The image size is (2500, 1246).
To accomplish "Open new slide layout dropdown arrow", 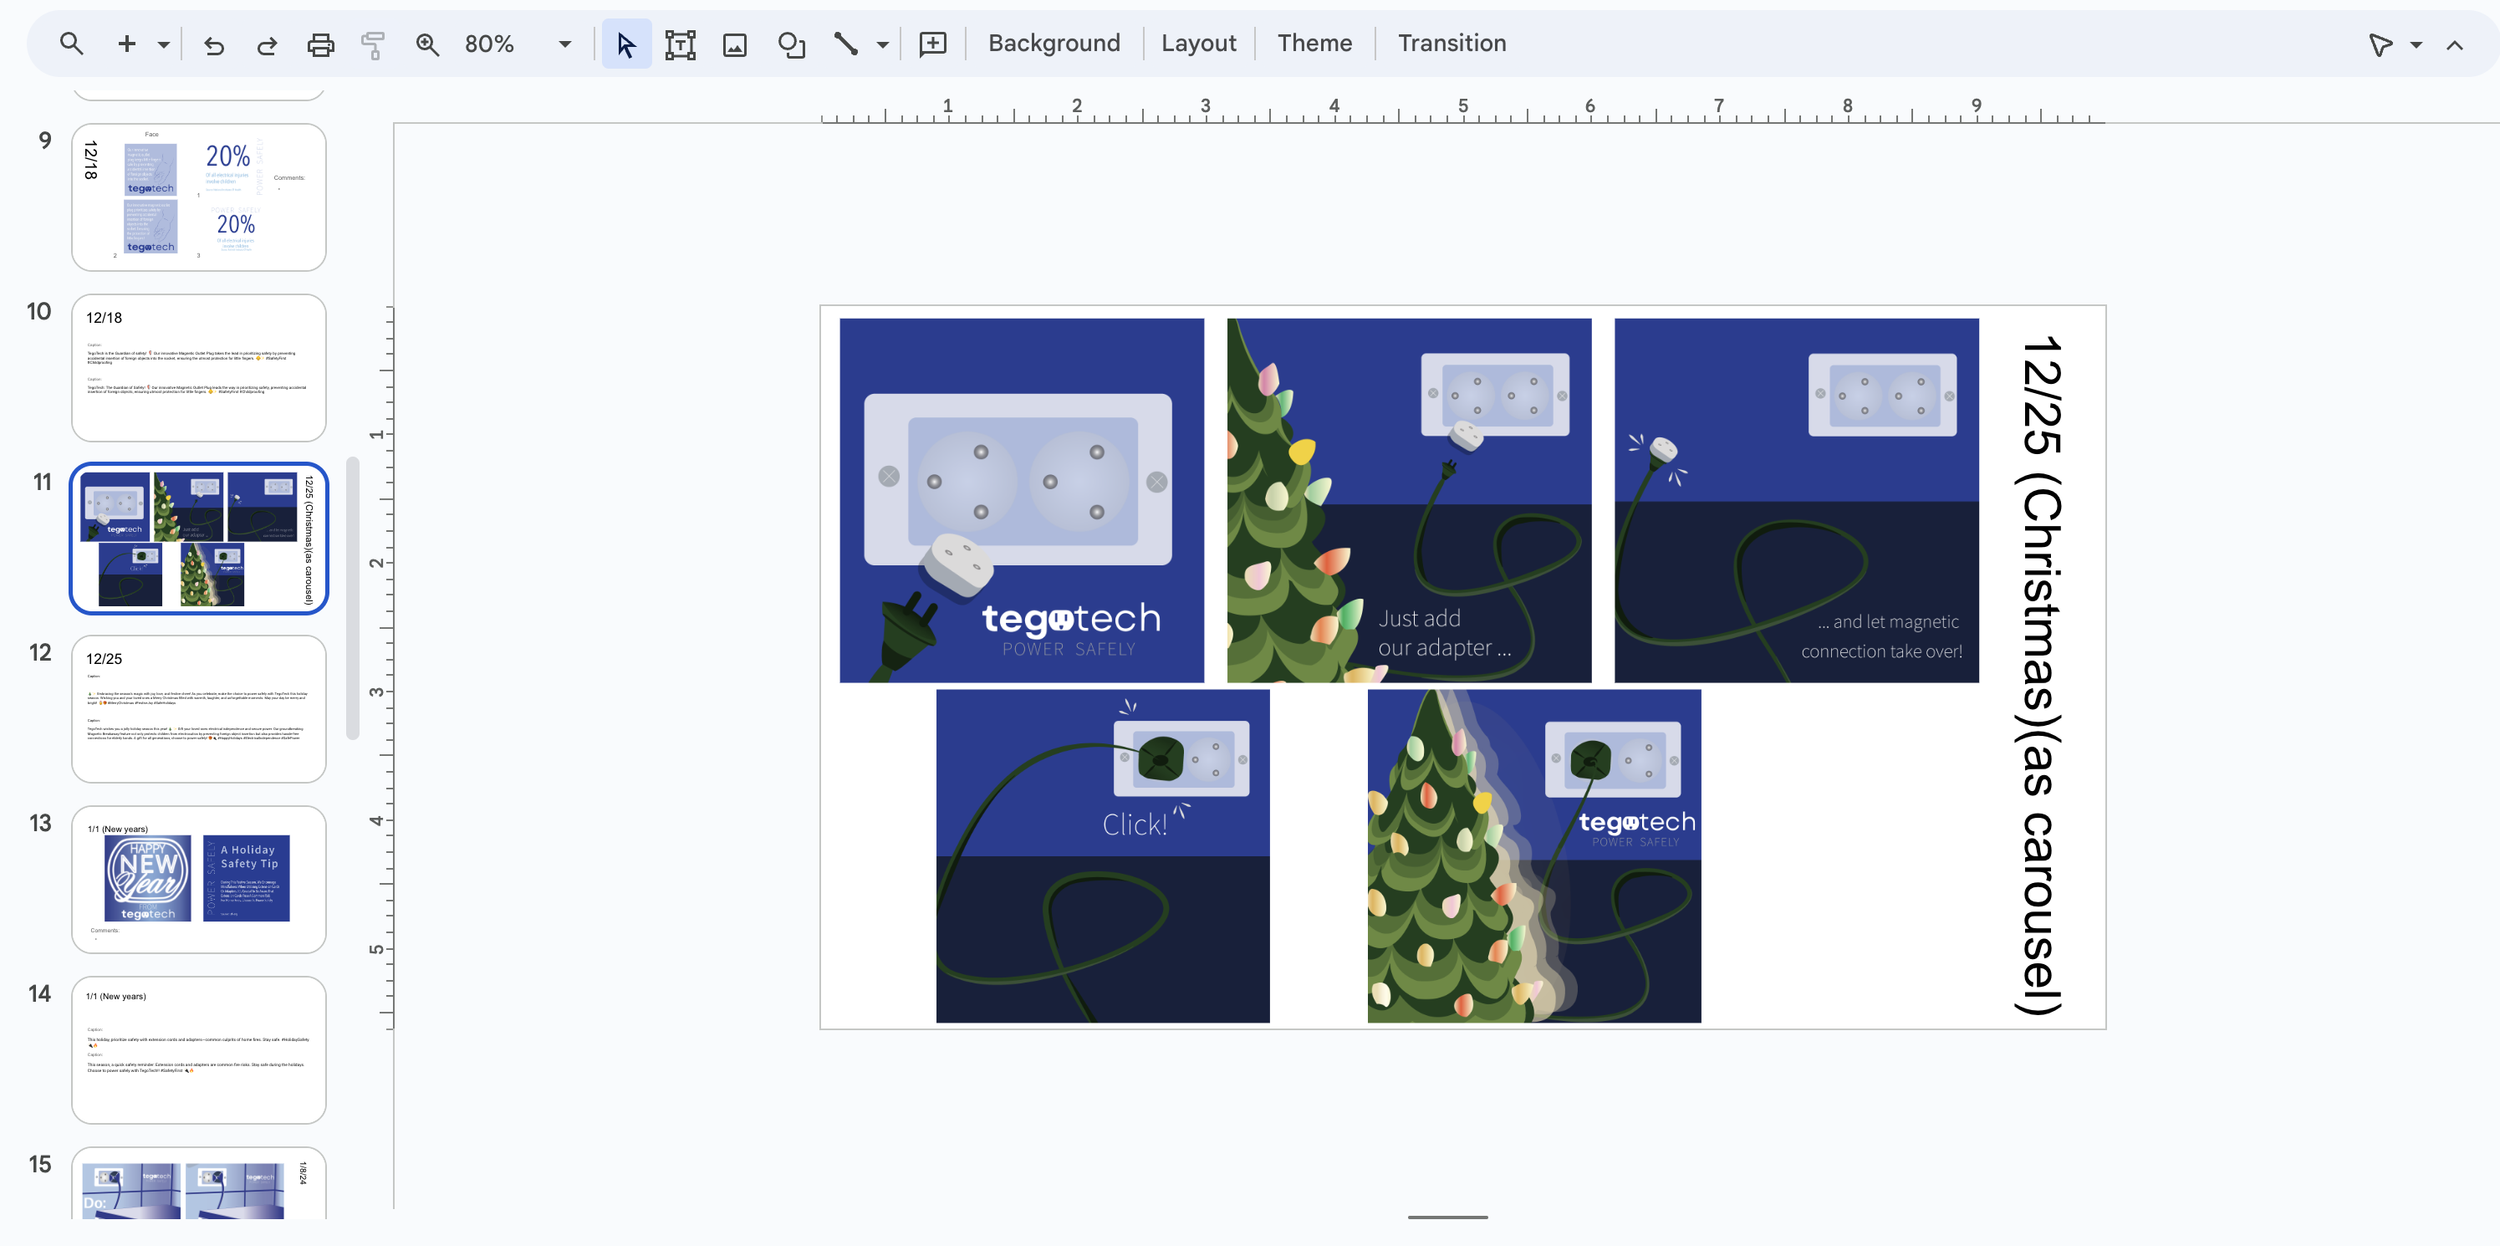I will click(163, 45).
